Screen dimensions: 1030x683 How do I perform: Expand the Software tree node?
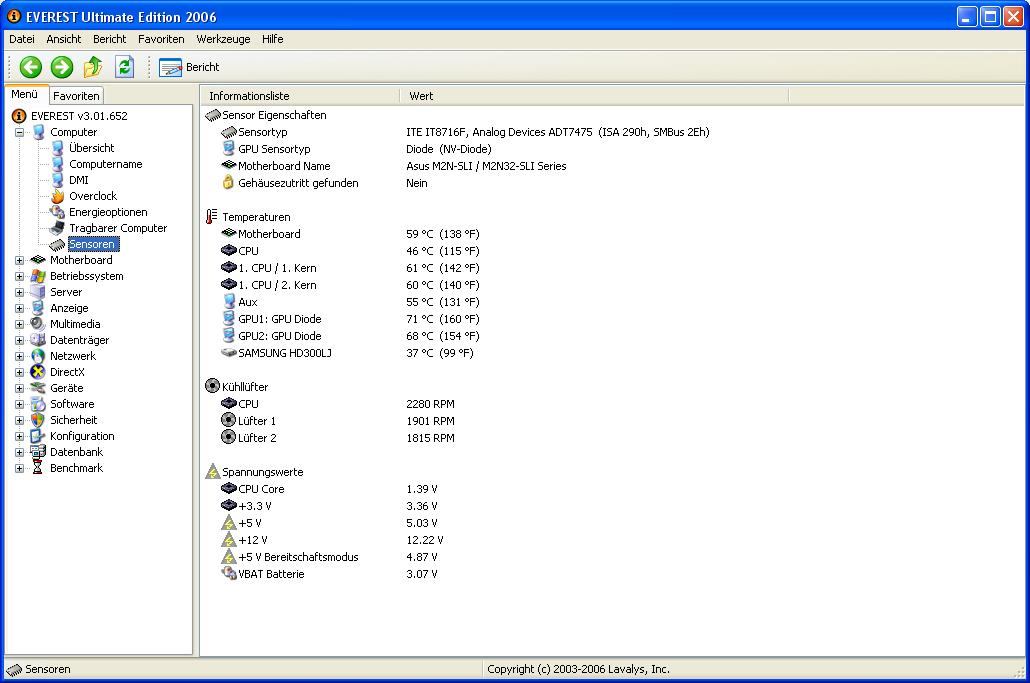click(x=20, y=405)
